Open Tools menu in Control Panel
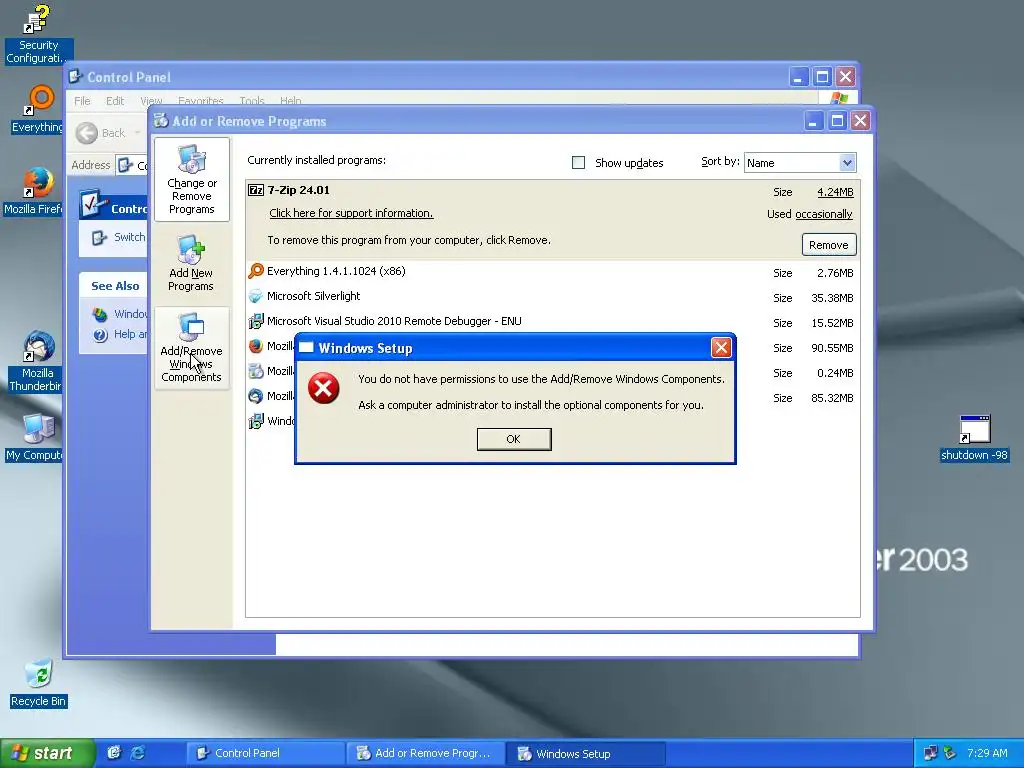1024x768 pixels. pyautogui.click(x=251, y=101)
